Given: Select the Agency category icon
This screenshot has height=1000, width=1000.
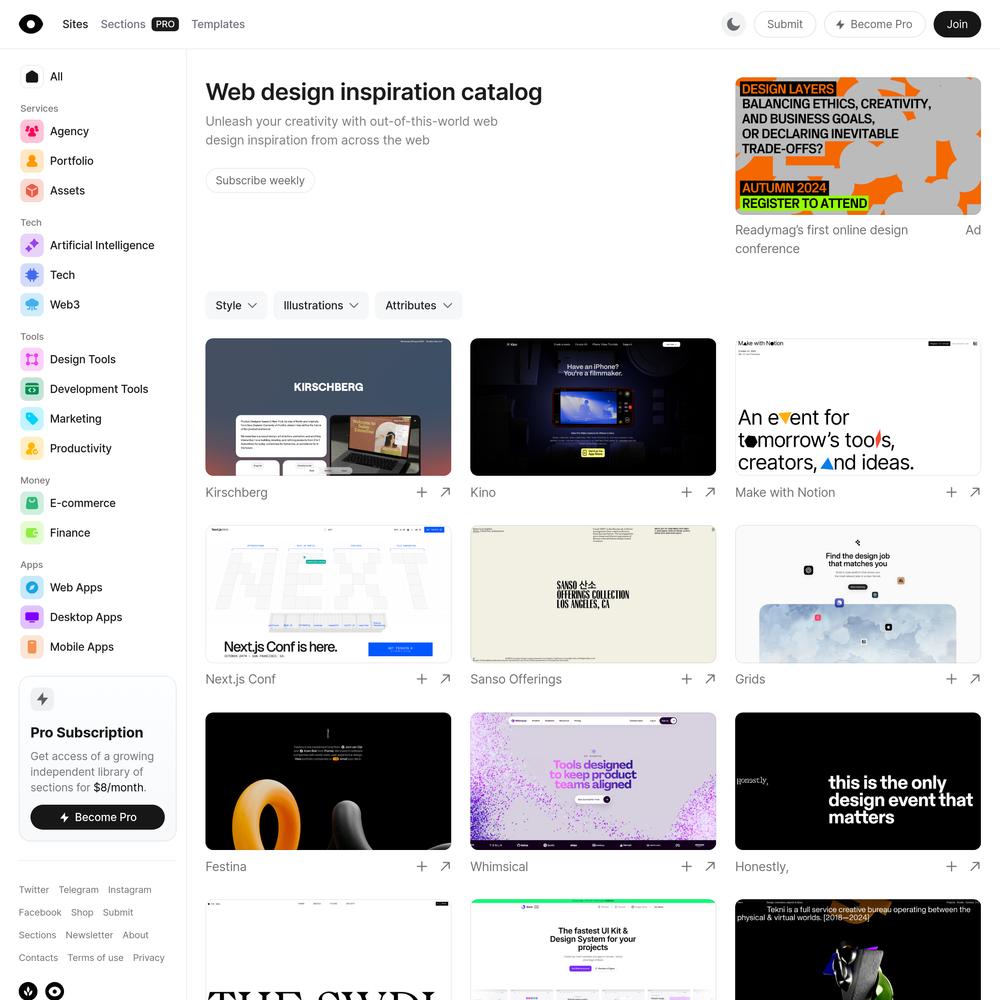Looking at the screenshot, I should (x=32, y=131).
